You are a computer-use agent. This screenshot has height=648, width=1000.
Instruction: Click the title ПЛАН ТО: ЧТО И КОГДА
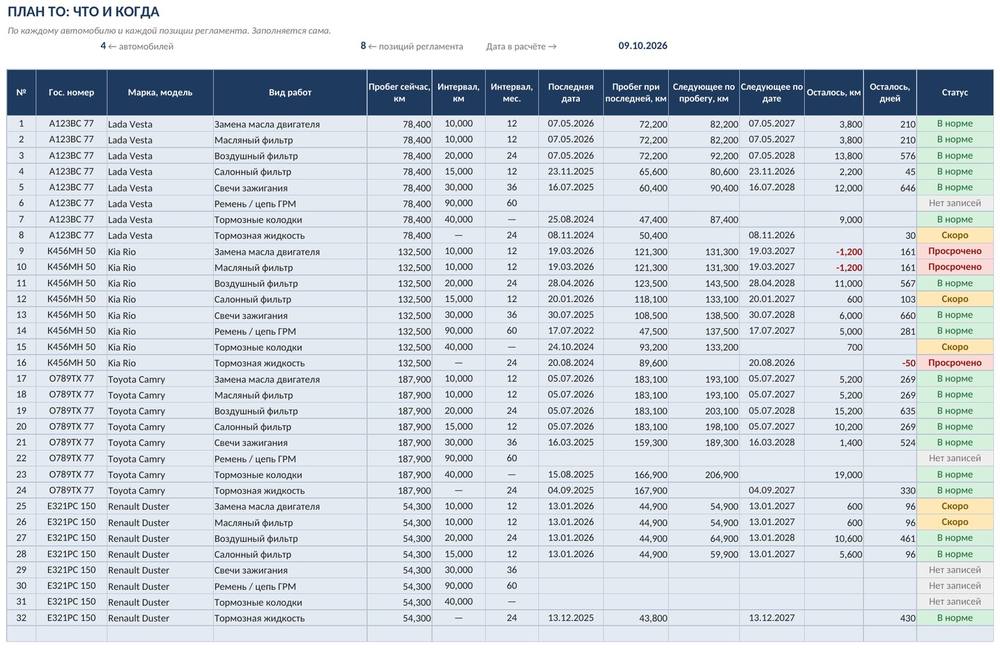coord(84,11)
